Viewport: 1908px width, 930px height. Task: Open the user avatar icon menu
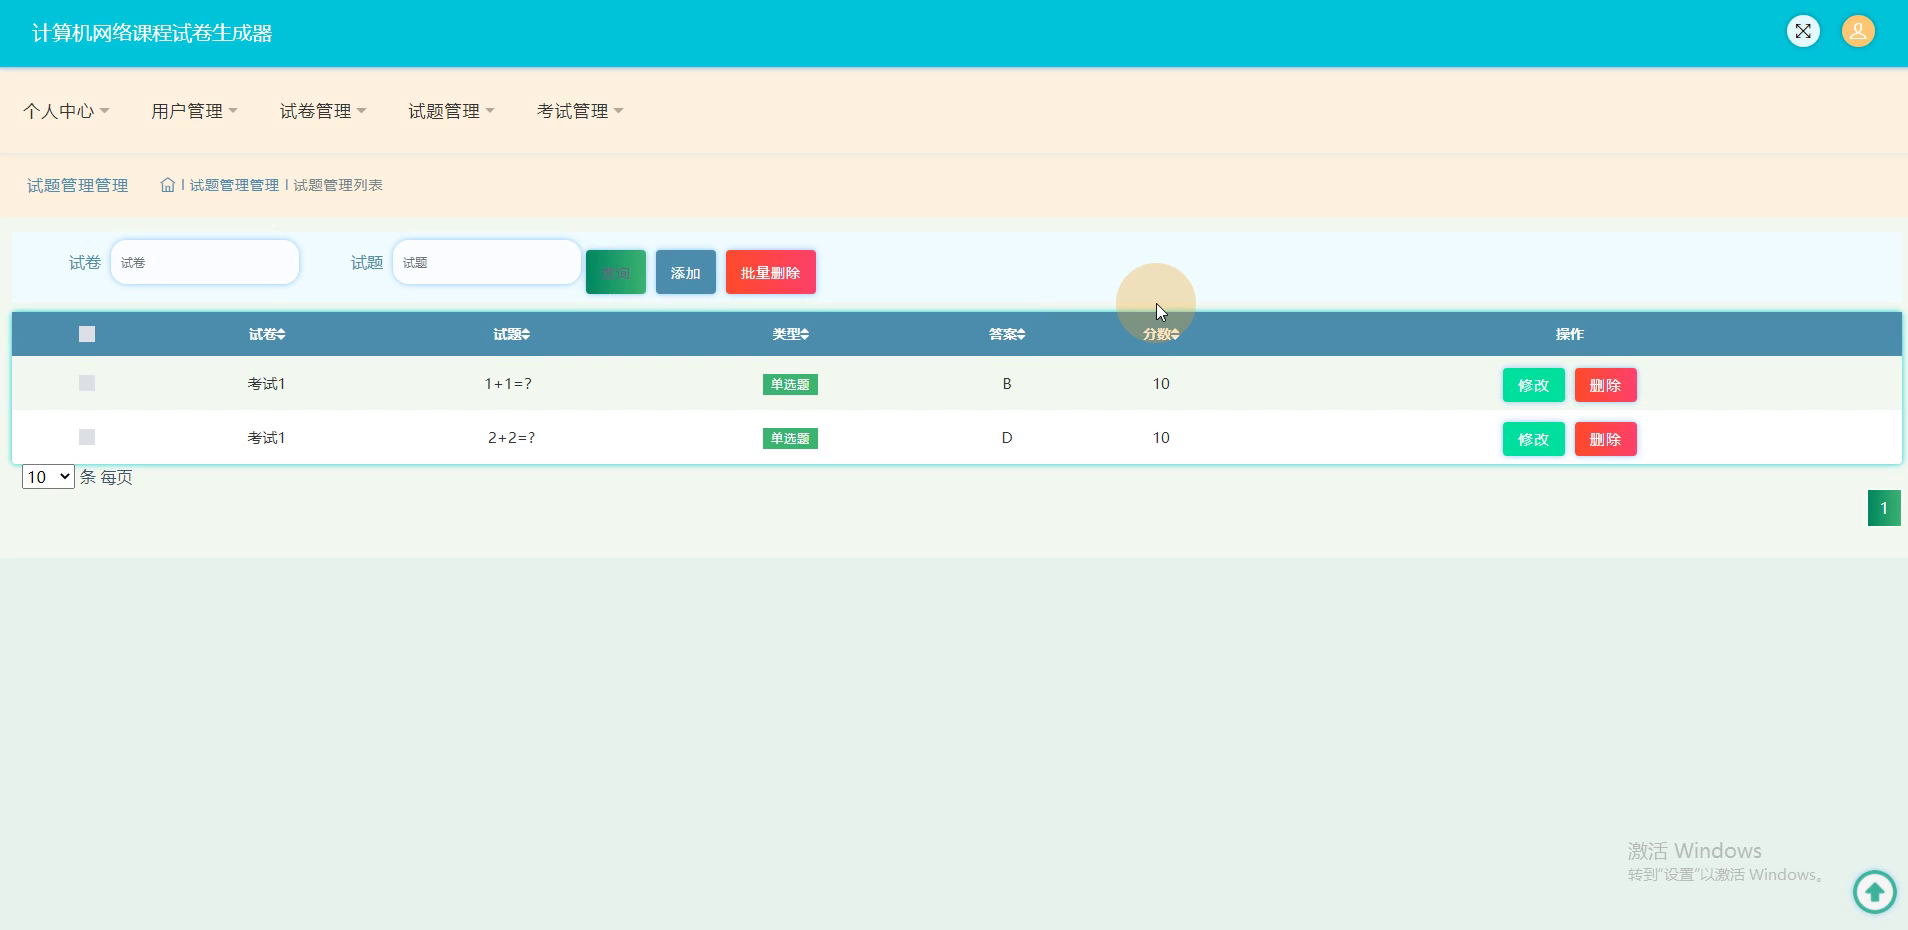(x=1858, y=31)
